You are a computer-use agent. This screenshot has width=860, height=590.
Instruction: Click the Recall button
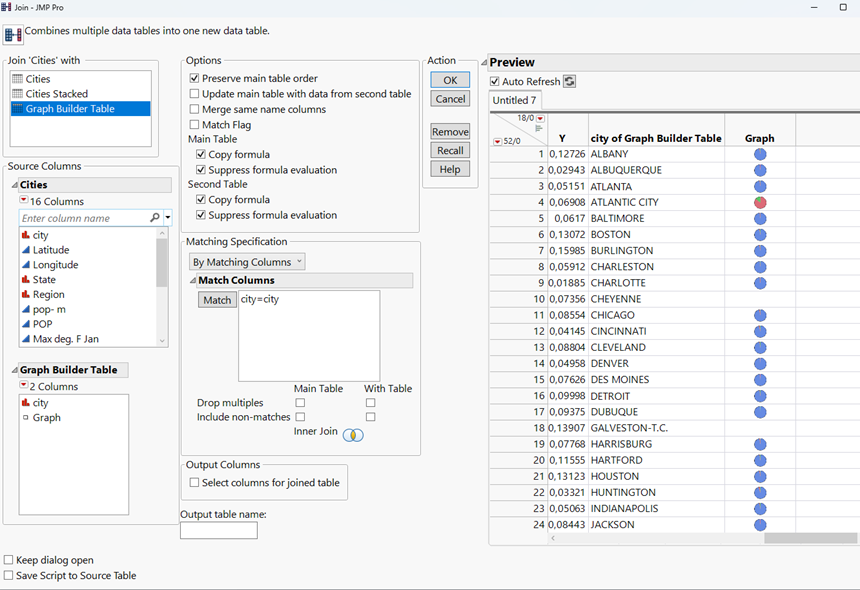pos(450,150)
